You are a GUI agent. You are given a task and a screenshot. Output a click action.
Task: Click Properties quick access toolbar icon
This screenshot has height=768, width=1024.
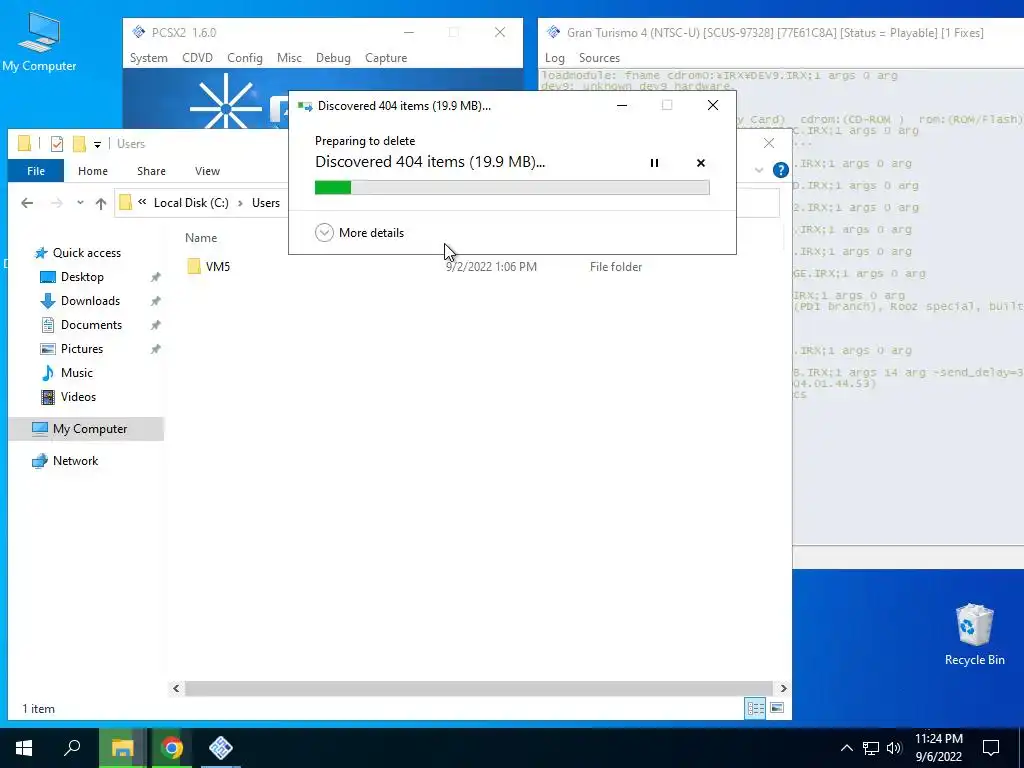(57, 144)
